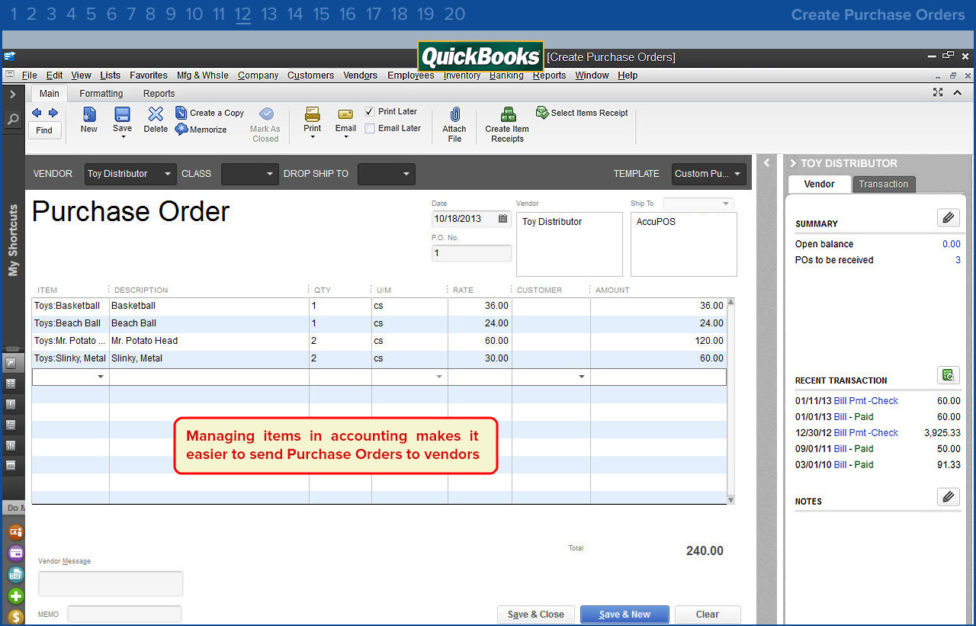The image size is (976, 626).
Task: Click the Save toolbar icon
Action: click(122, 114)
